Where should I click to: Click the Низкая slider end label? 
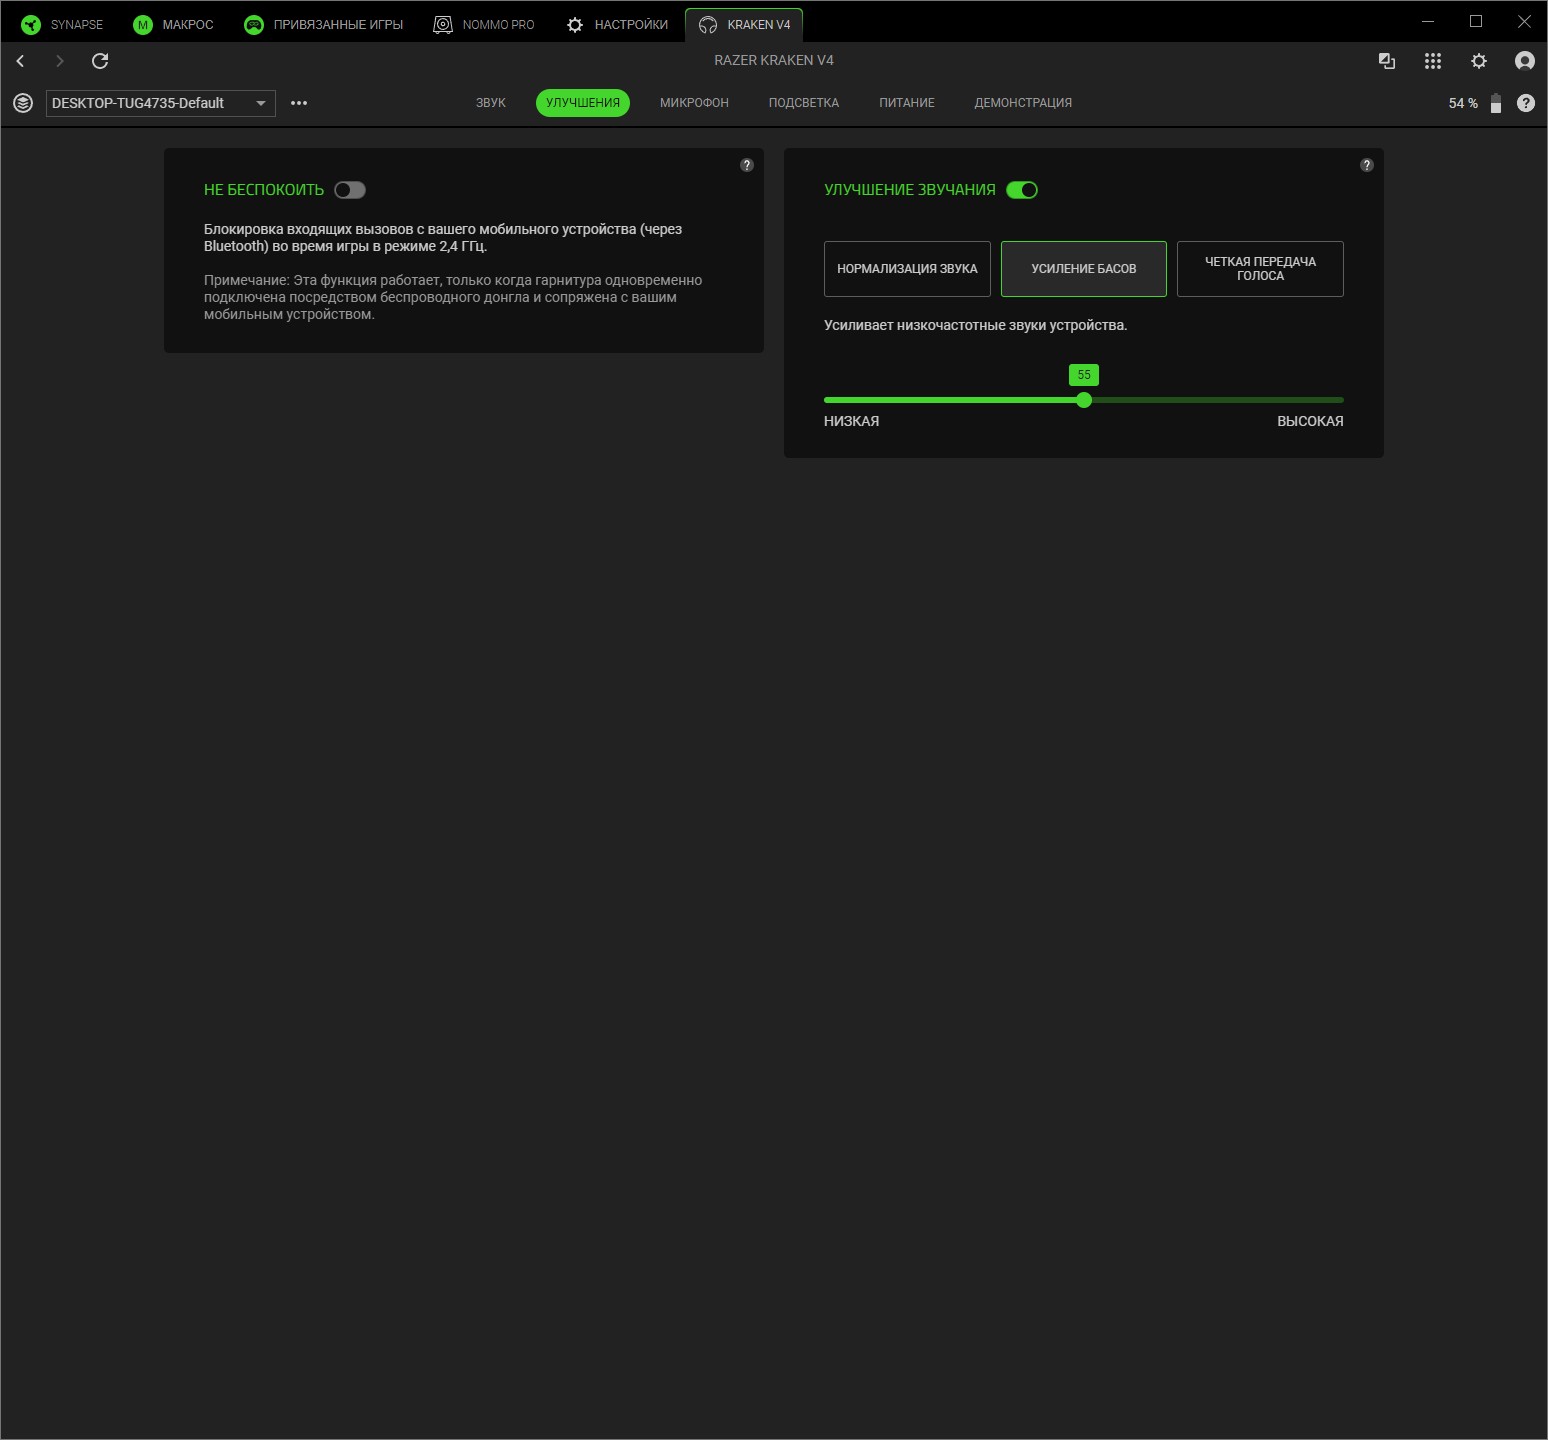point(852,421)
